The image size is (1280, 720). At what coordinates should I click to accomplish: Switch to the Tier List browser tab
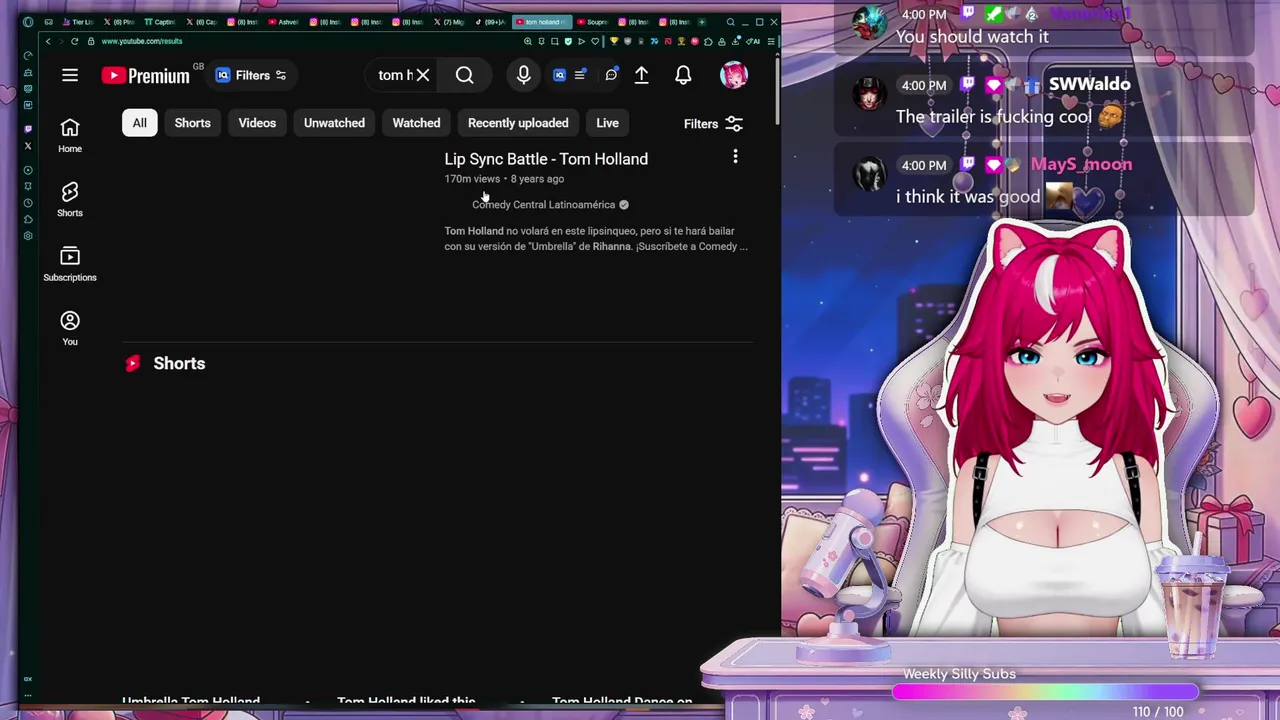[79, 22]
